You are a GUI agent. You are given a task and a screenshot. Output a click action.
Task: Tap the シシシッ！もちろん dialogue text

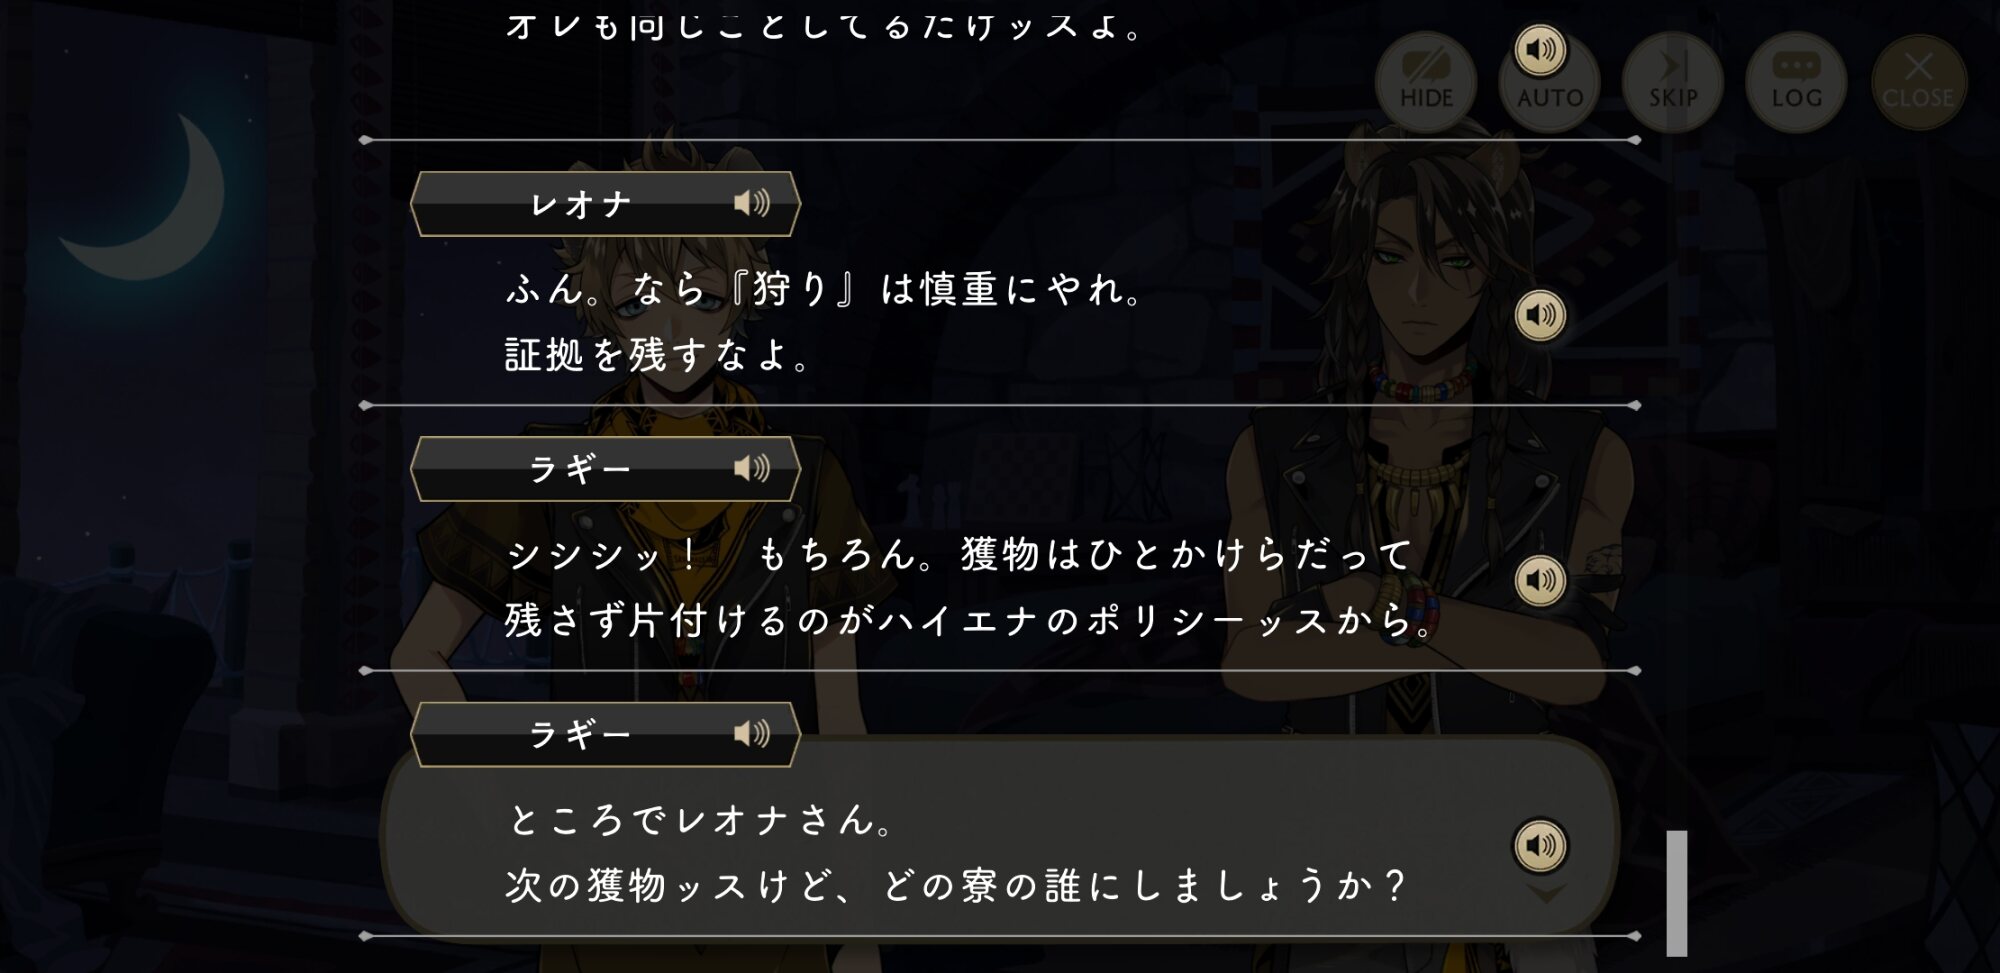click(970, 587)
